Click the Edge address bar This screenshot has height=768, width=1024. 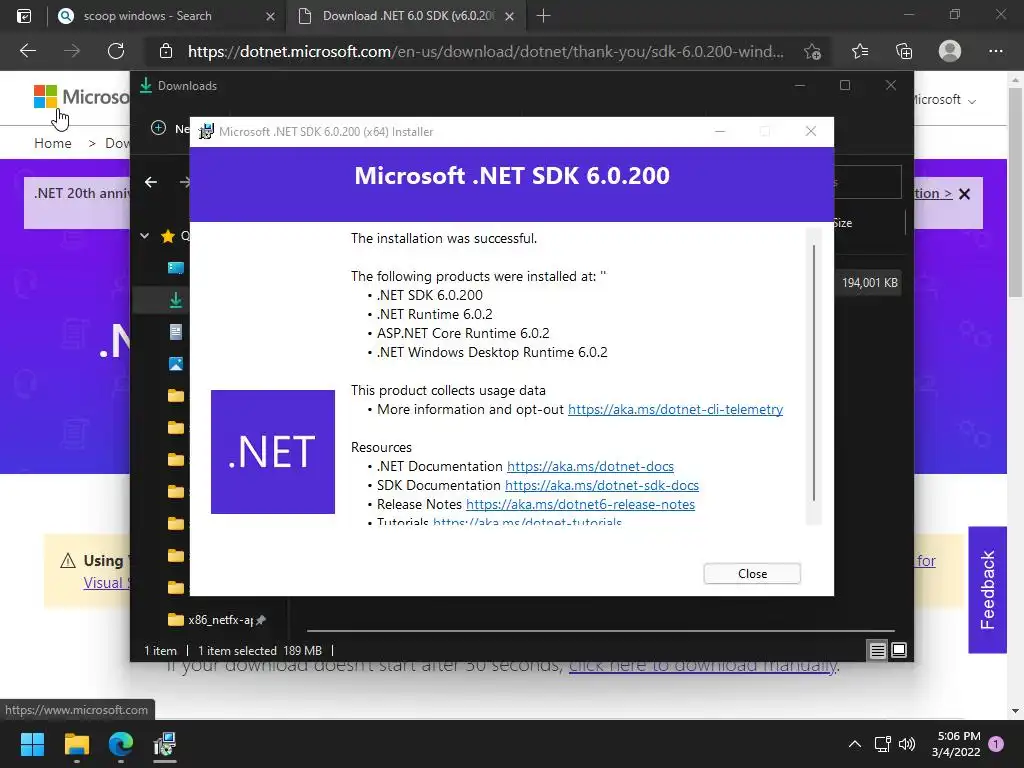(485, 52)
